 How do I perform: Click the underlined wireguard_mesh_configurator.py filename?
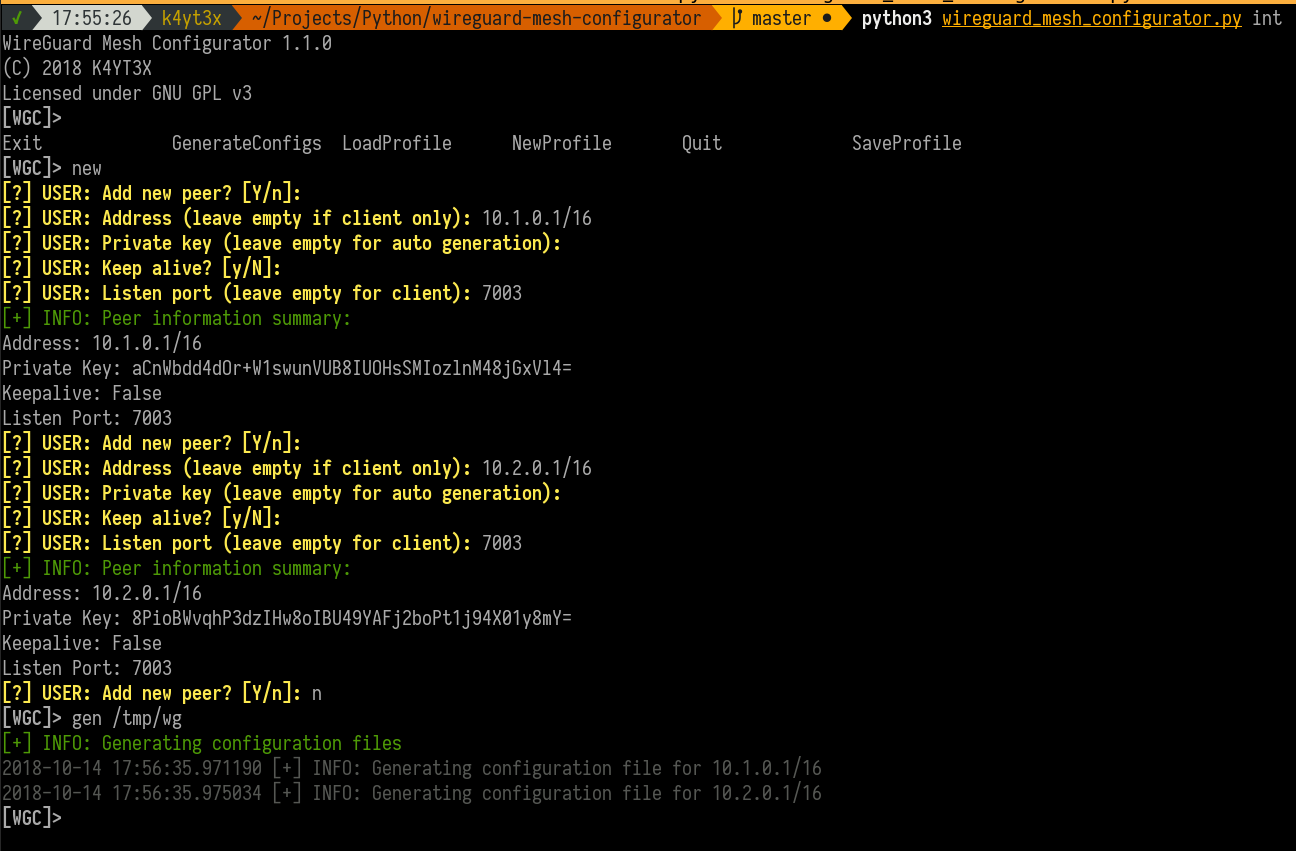pyautogui.click(x=1092, y=18)
